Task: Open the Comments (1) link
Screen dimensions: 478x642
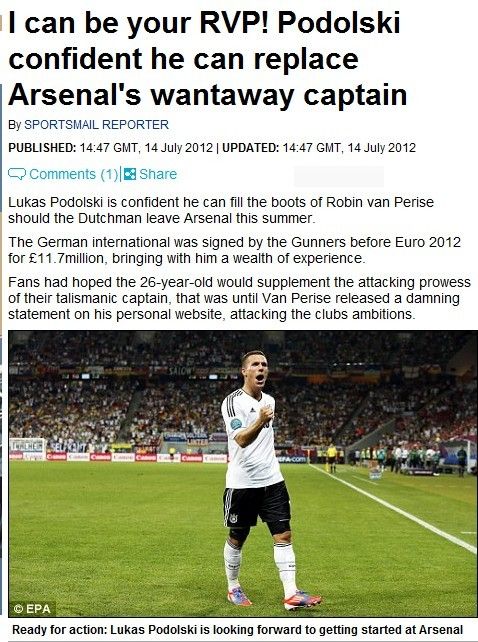Action: pyautogui.click(x=74, y=174)
